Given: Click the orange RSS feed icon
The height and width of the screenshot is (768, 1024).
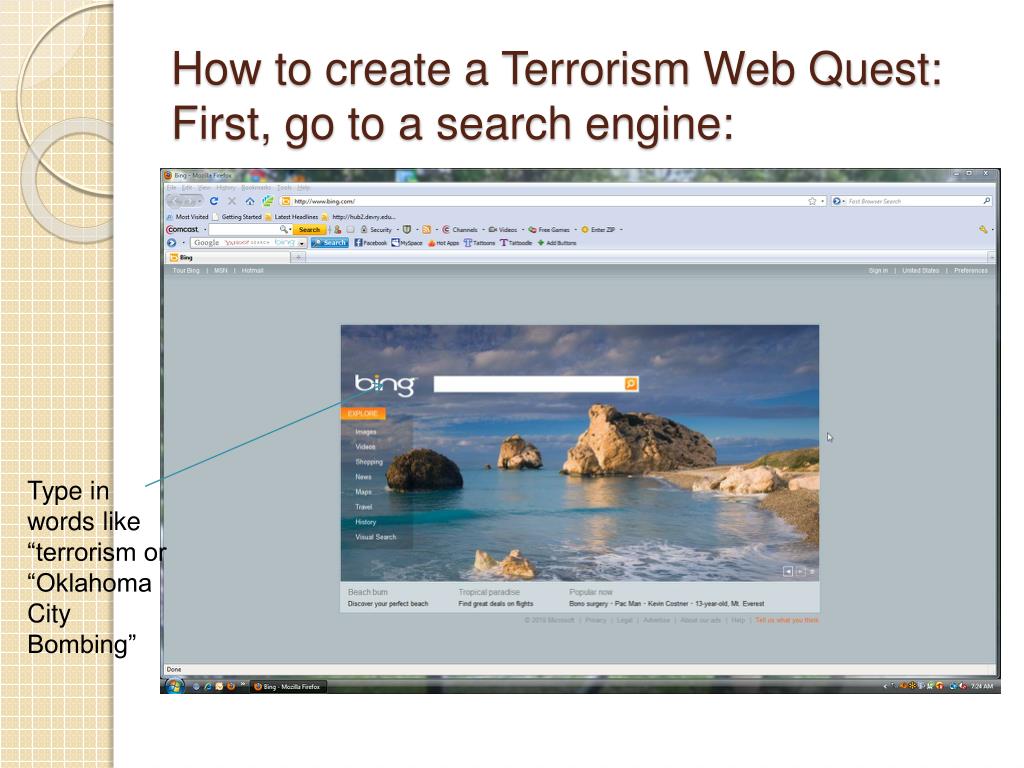Looking at the screenshot, I should pos(426,229).
